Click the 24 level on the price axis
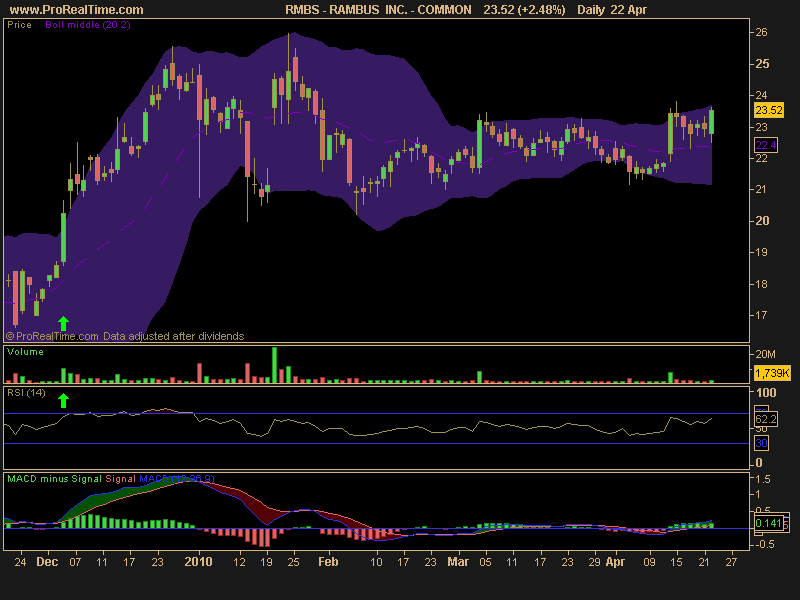 coord(761,95)
